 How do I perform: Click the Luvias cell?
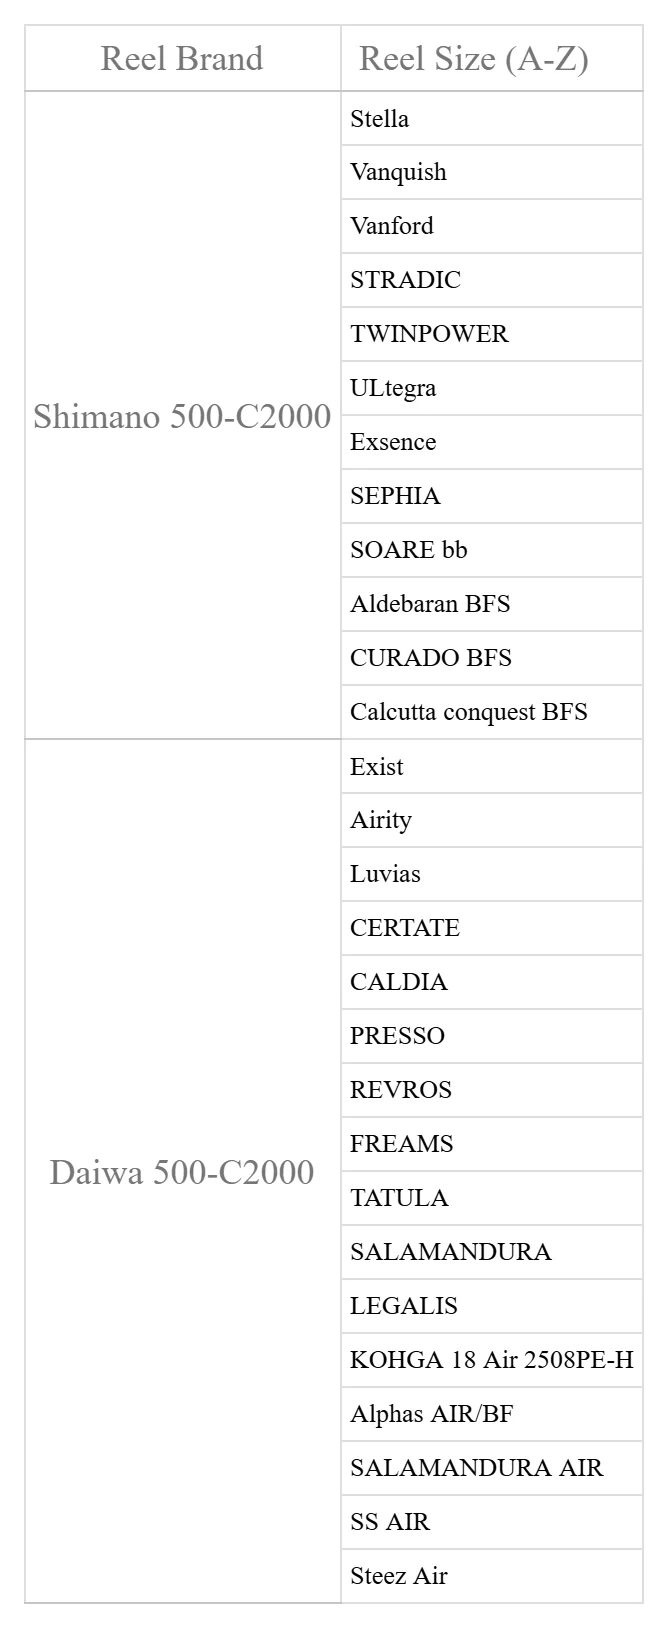coord(491,874)
